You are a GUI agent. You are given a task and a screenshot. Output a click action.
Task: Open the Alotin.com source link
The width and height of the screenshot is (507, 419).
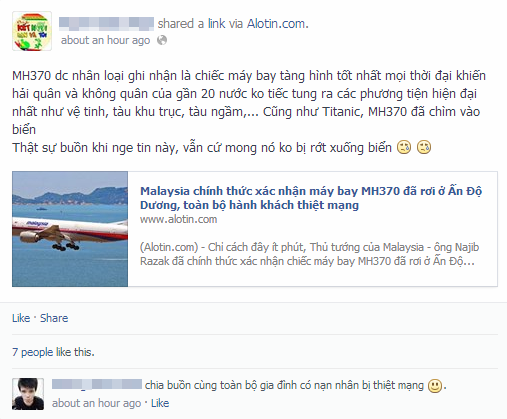(277, 24)
